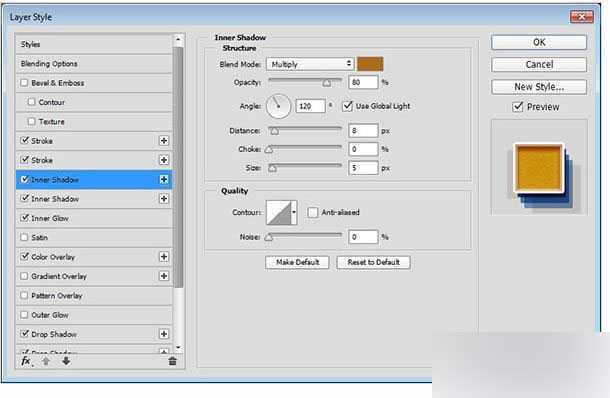610x398 pixels.
Task: Click the Reset to Default button
Action: point(373,262)
